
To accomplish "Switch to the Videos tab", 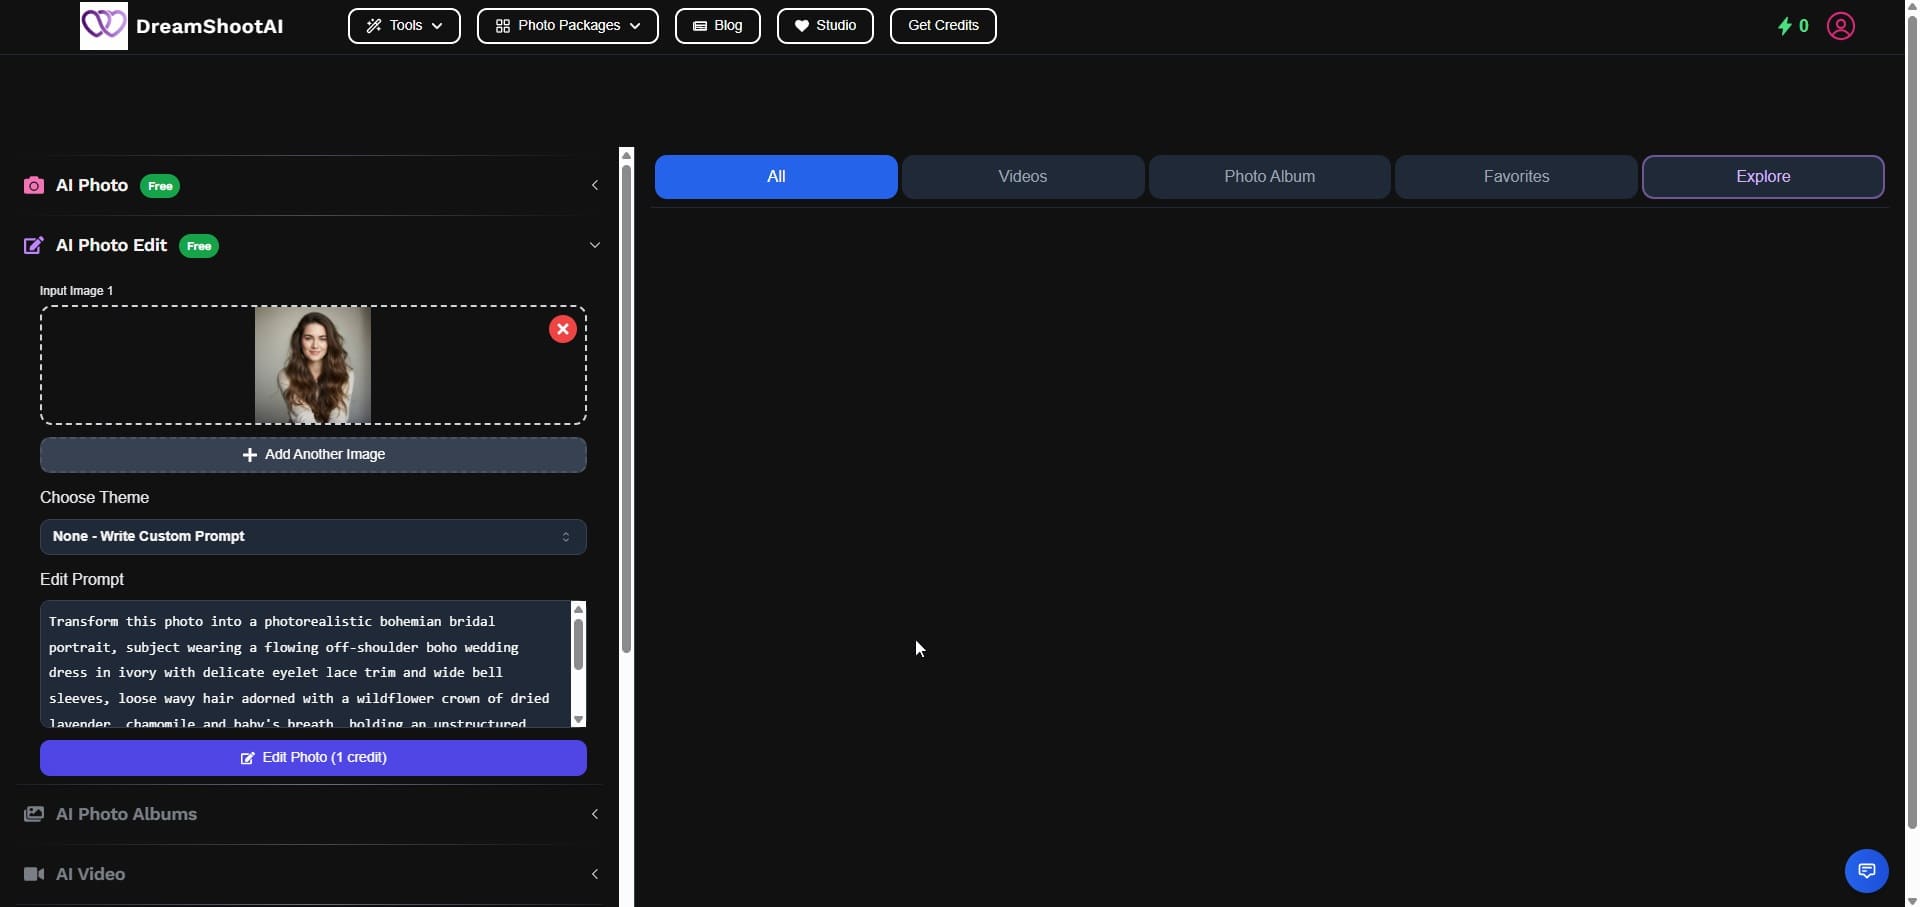I will pos(1022,176).
